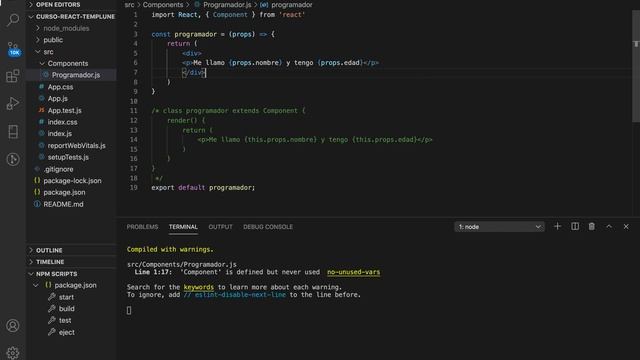Image resolution: width=640 pixels, height=360 pixels.
Task: Open the Manage gear icon
Action: pyautogui.click(x=13, y=353)
